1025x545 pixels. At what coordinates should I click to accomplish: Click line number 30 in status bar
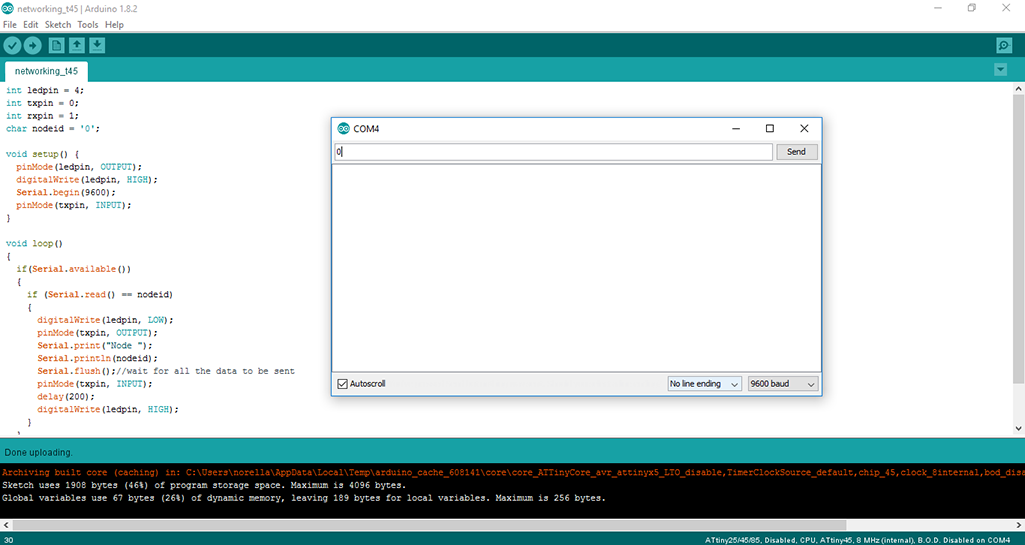9,540
